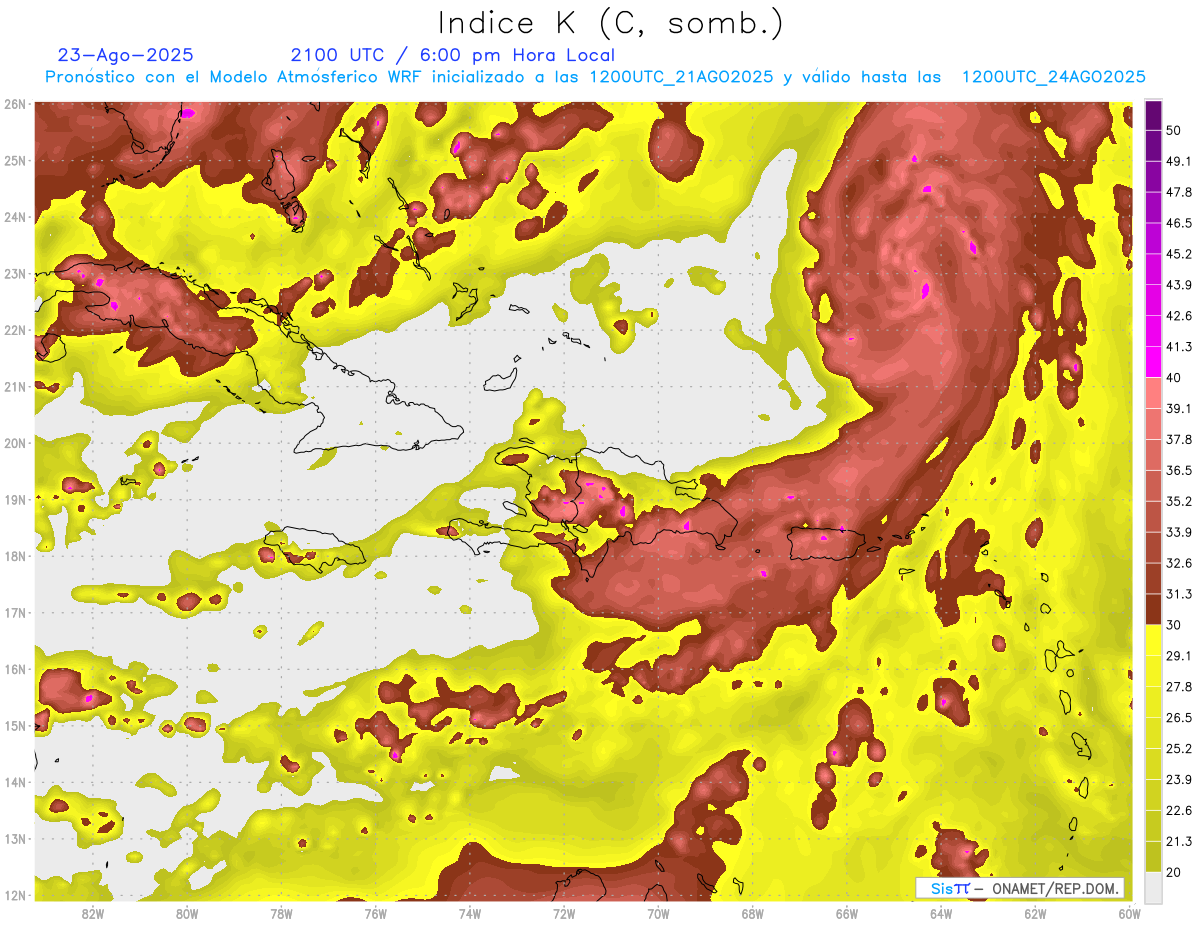1200x927 pixels.
Task: Click the legend value "49.1"
Action: pyautogui.click(x=1179, y=162)
